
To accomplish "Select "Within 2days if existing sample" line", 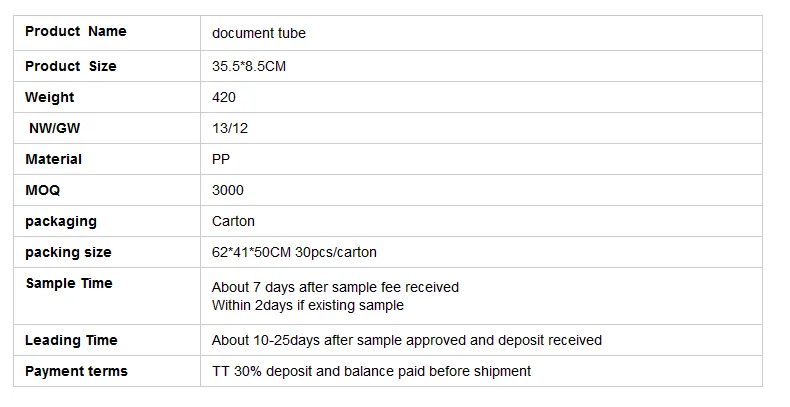I will point(308,305).
